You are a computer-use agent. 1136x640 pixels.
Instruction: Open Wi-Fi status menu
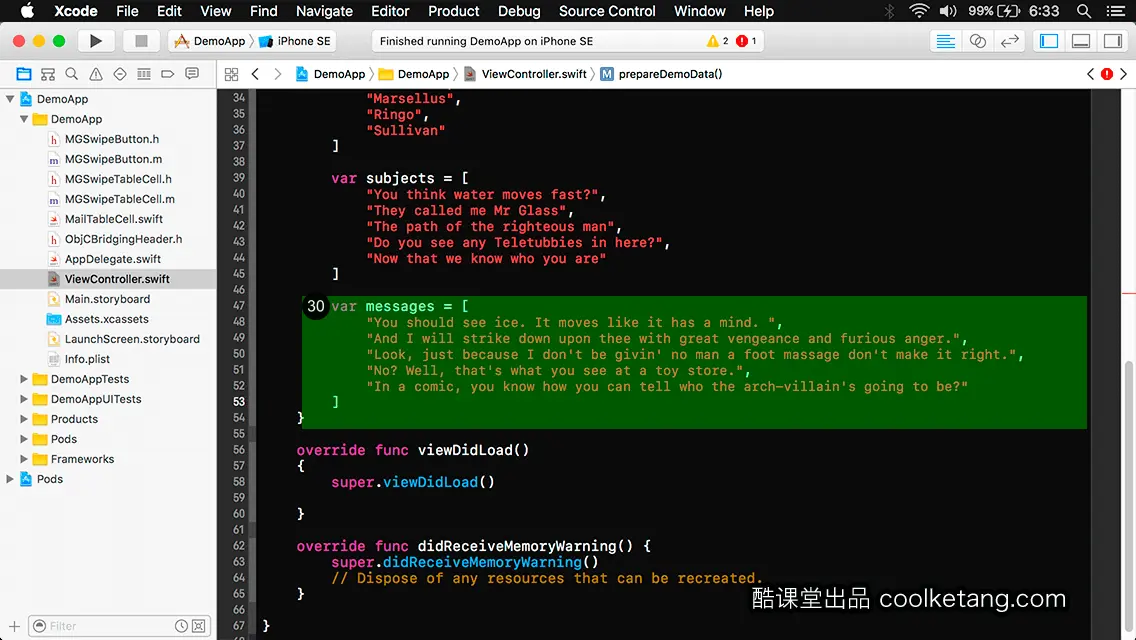919,11
